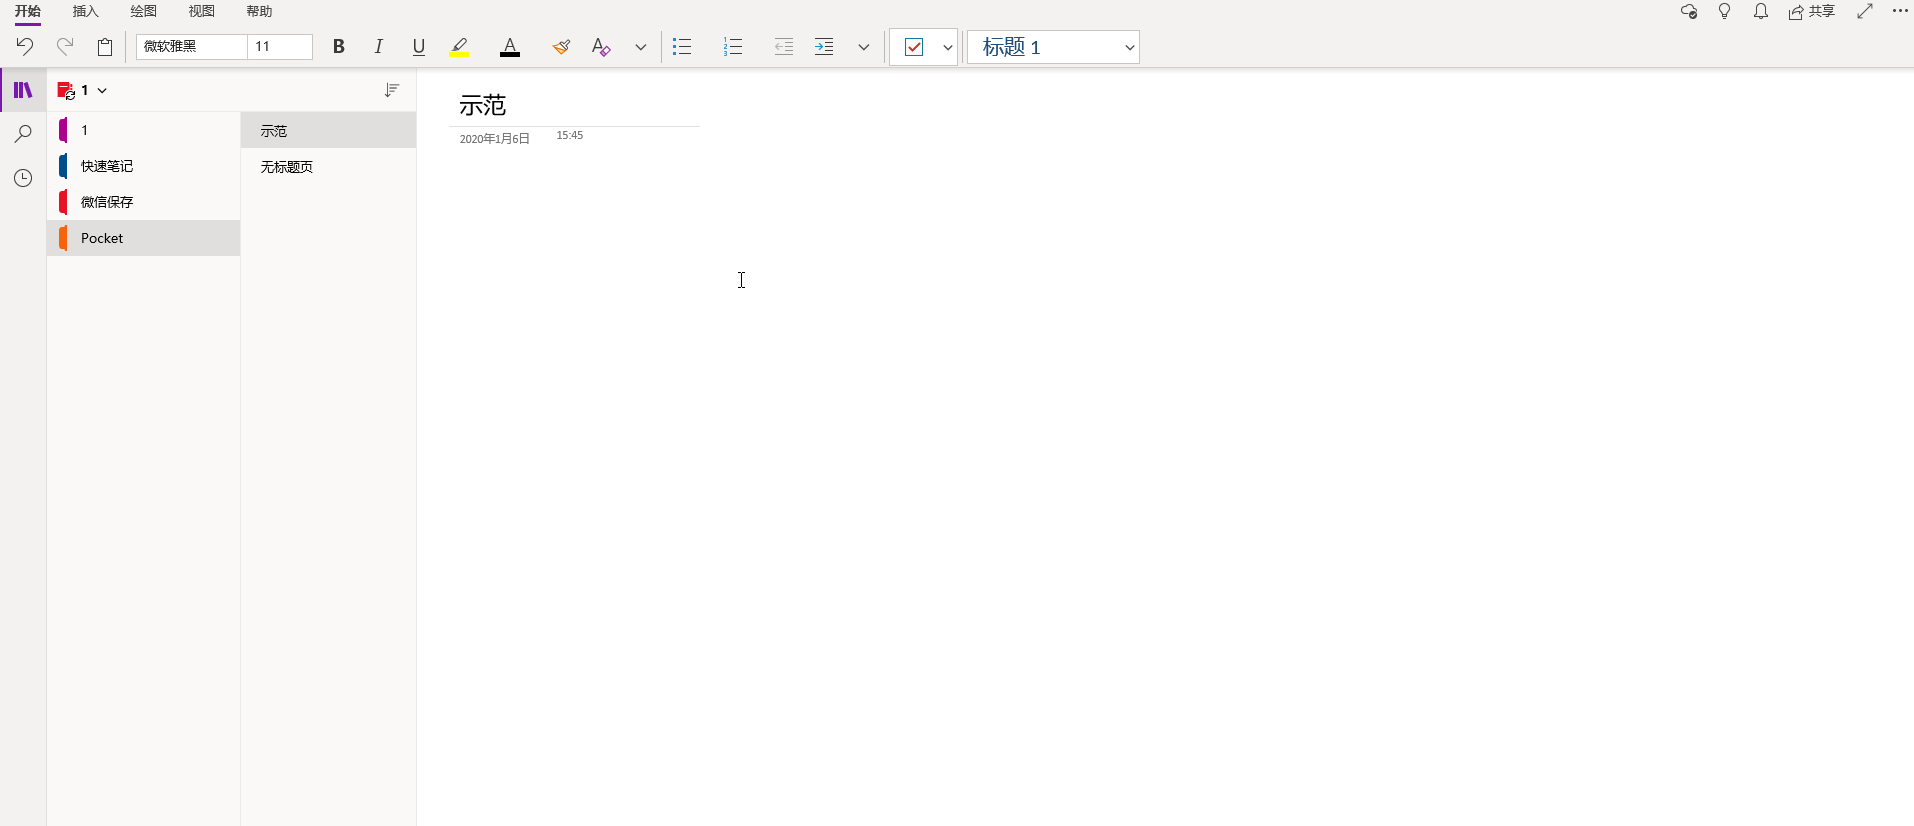Insert a numbered list

tap(733, 47)
